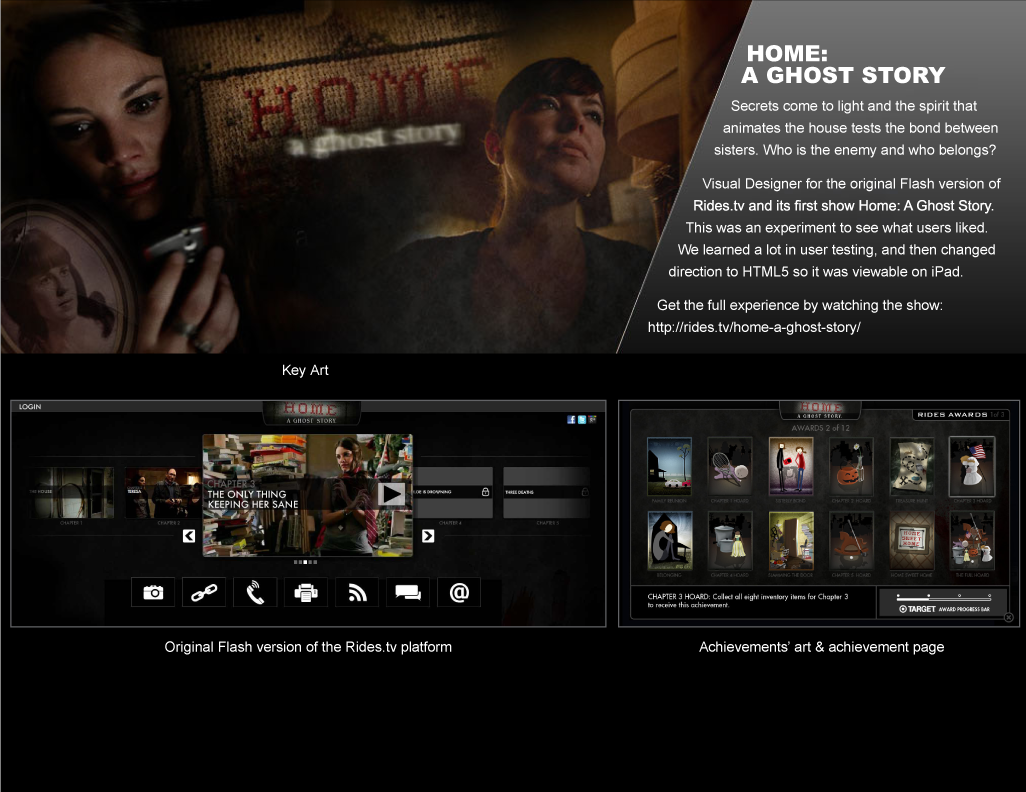
Task: Play the Chapter 3 video
Action: point(392,494)
